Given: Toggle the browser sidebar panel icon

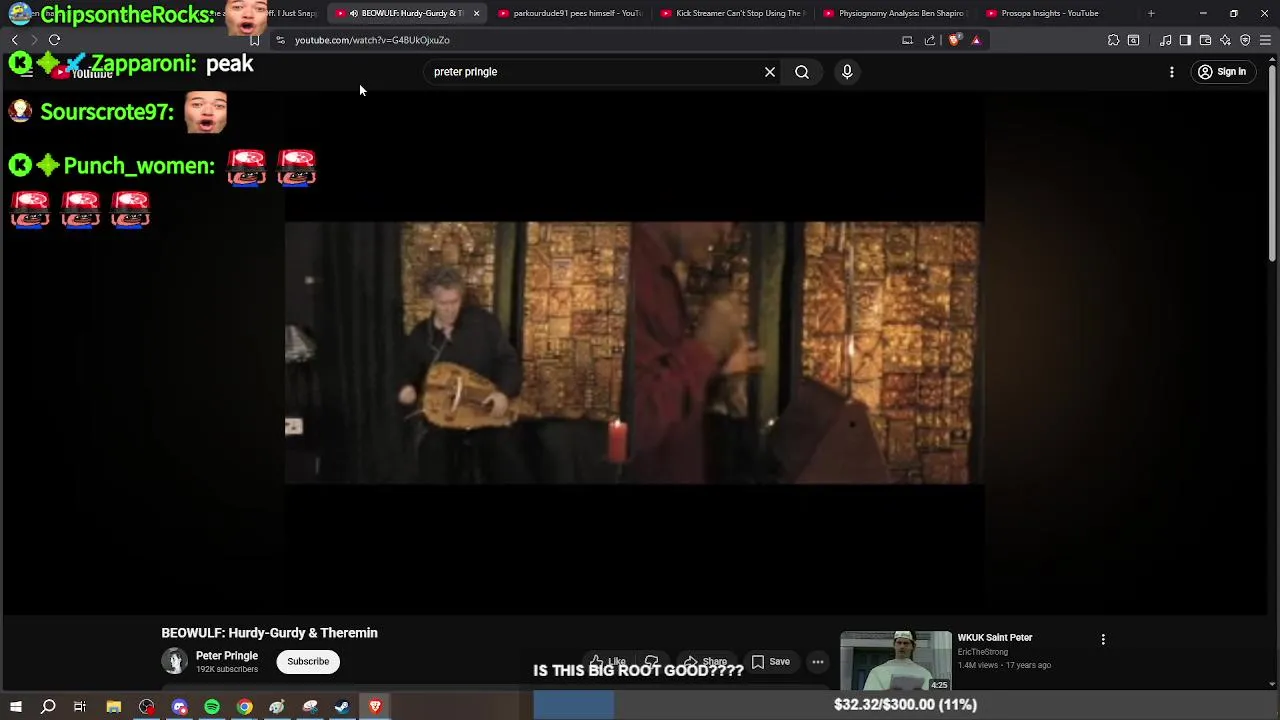Looking at the screenshot, I should tap(1185, 40).
